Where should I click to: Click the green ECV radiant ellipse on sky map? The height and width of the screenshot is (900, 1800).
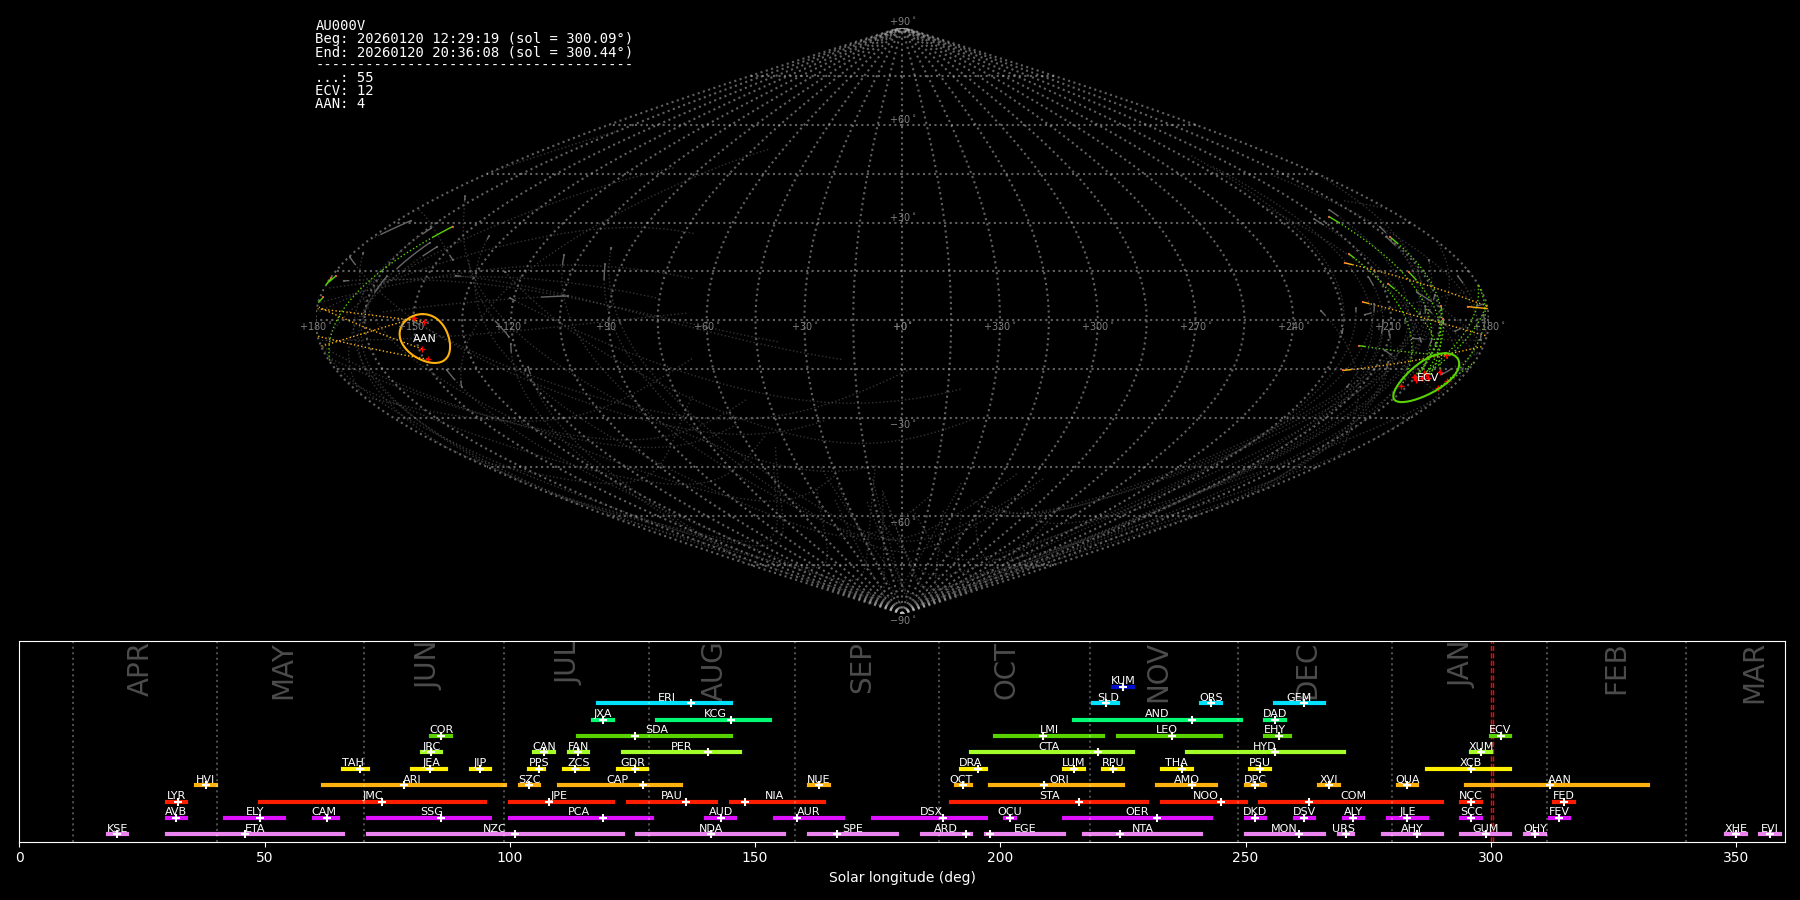[1426, 378]
